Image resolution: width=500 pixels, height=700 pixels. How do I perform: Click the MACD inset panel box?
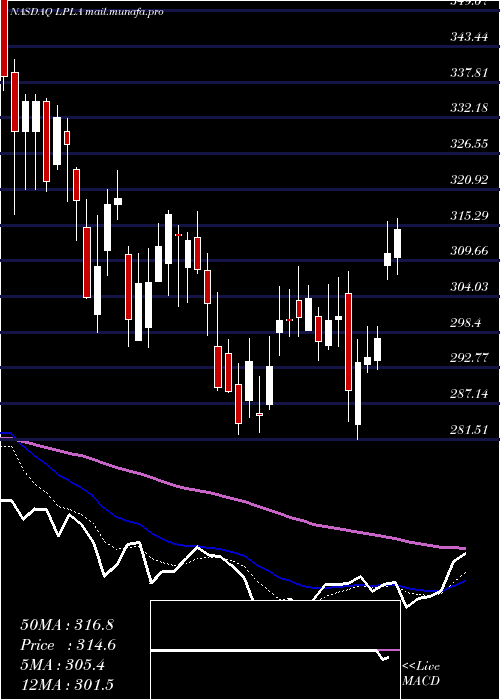point(275,650)
